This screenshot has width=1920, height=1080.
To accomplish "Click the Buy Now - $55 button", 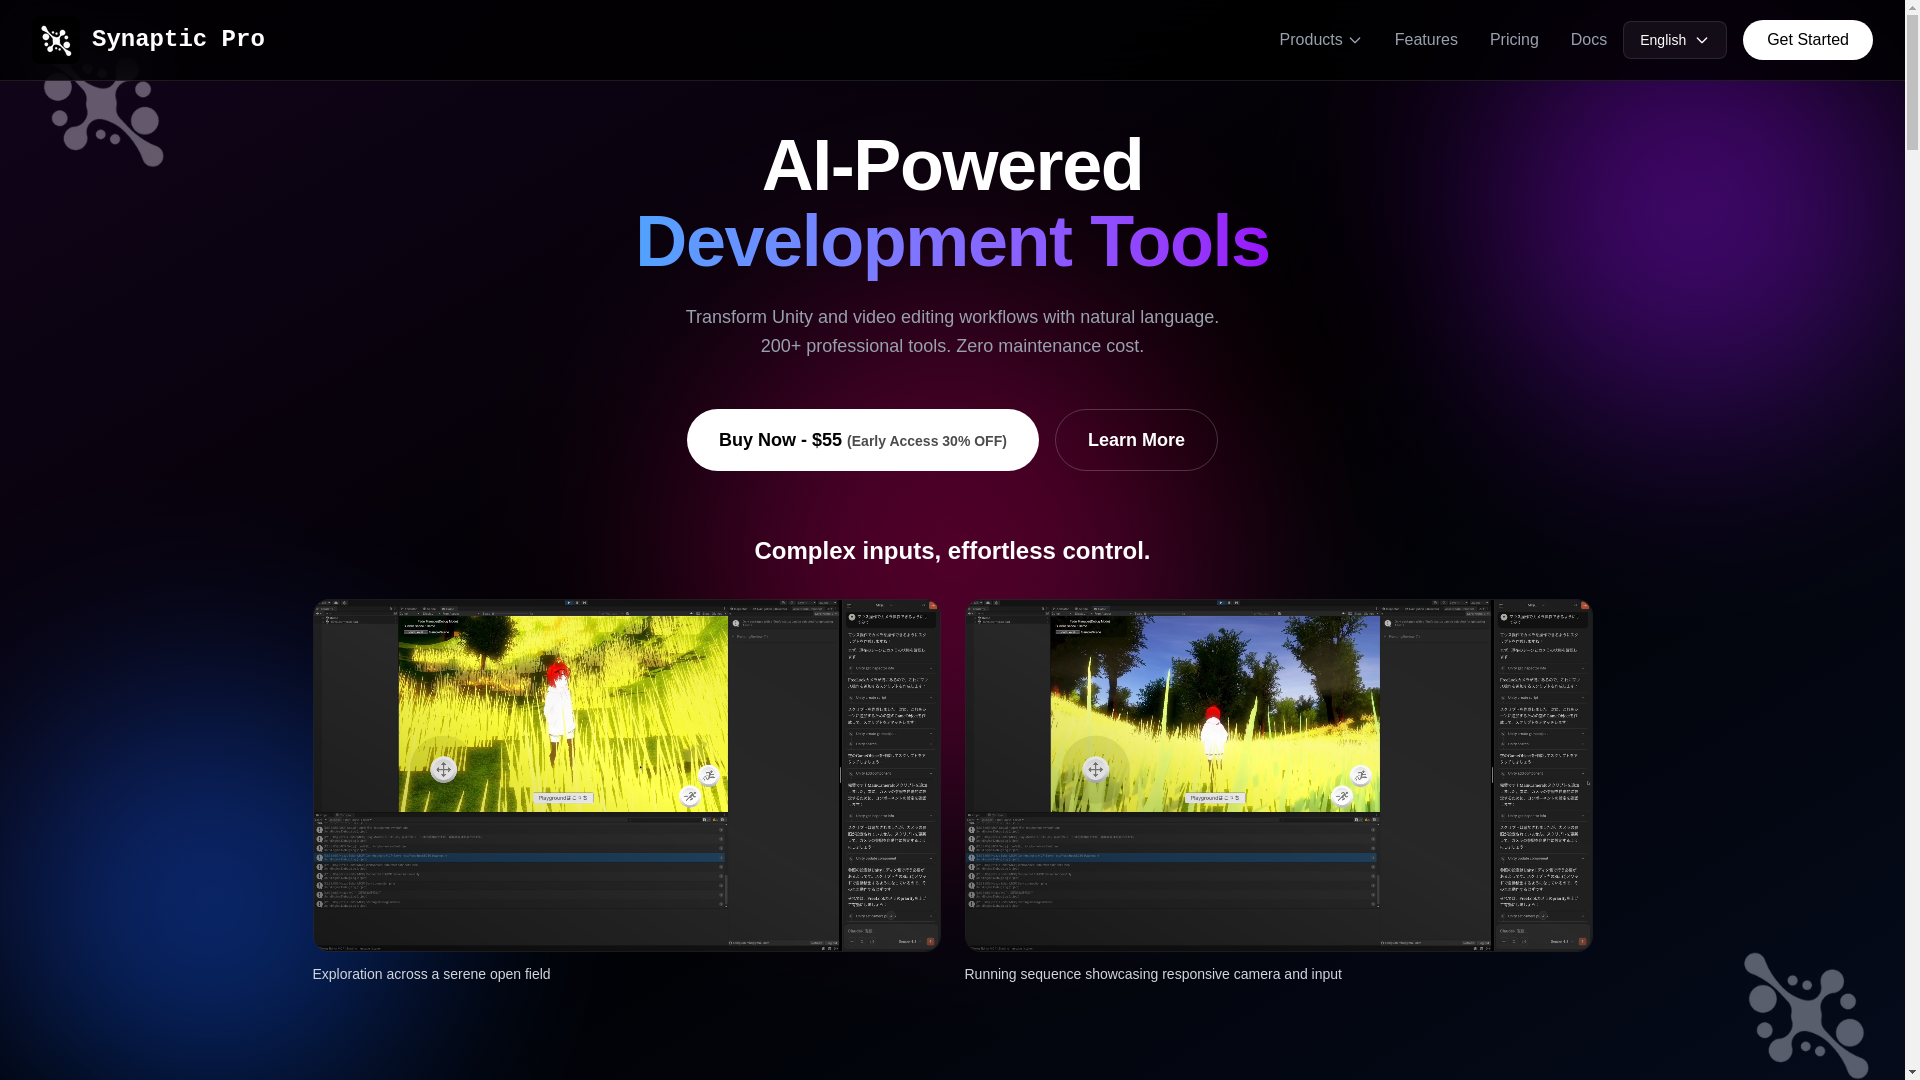I will click(x=862, y=440).
